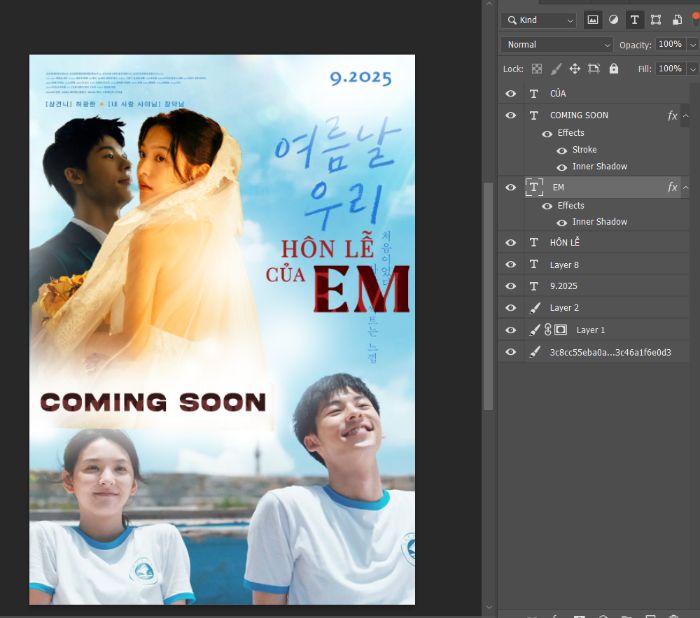This screenshot has height=618, width=700.
Task: Lock all padlock icon
Action: tap(614, 68)
